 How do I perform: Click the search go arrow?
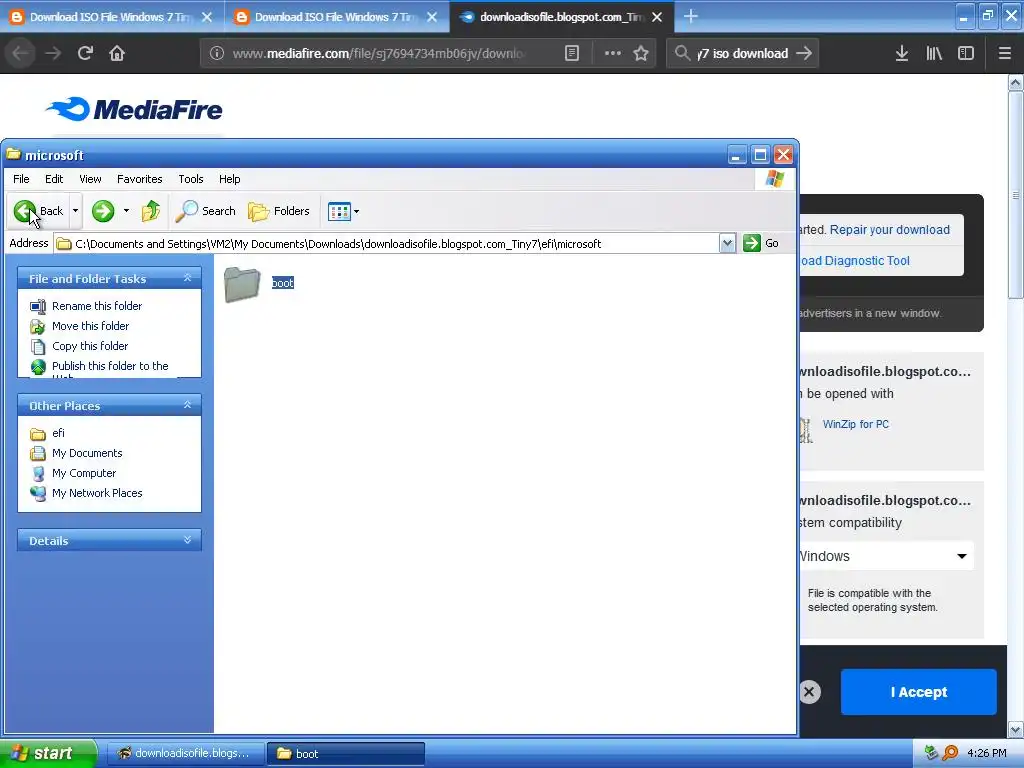coord(805,53)
